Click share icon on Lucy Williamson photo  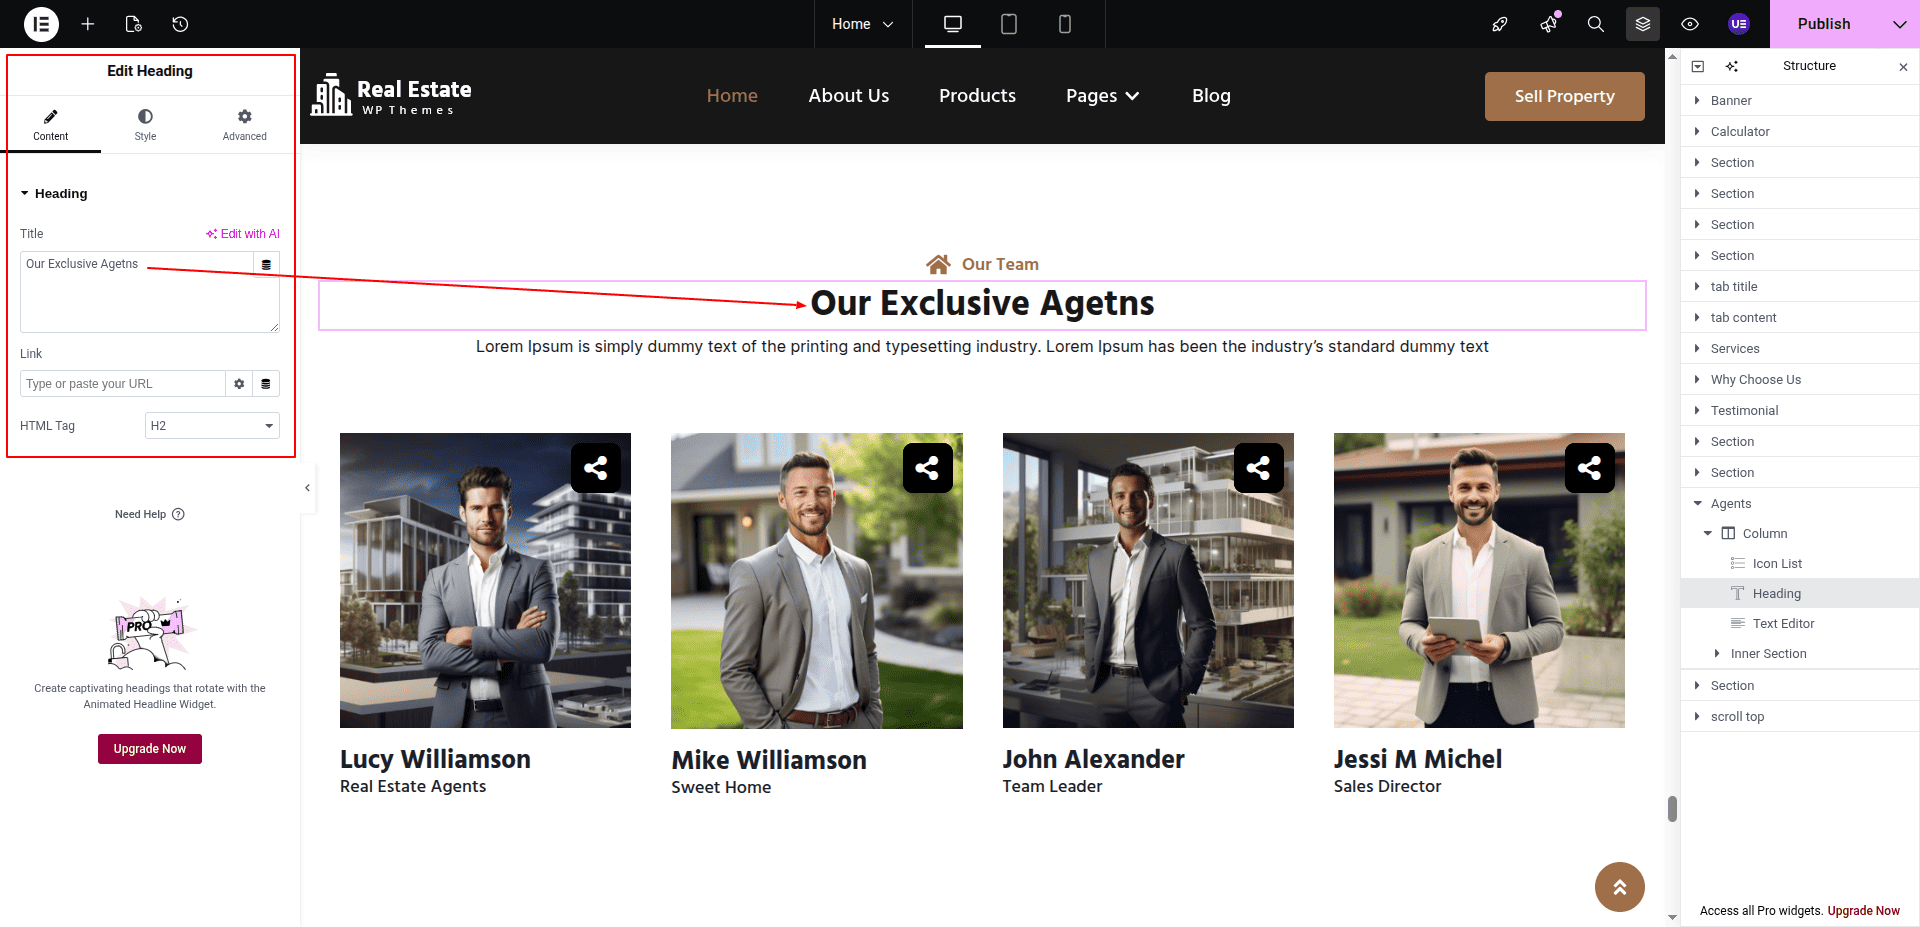tap(596, 468)
